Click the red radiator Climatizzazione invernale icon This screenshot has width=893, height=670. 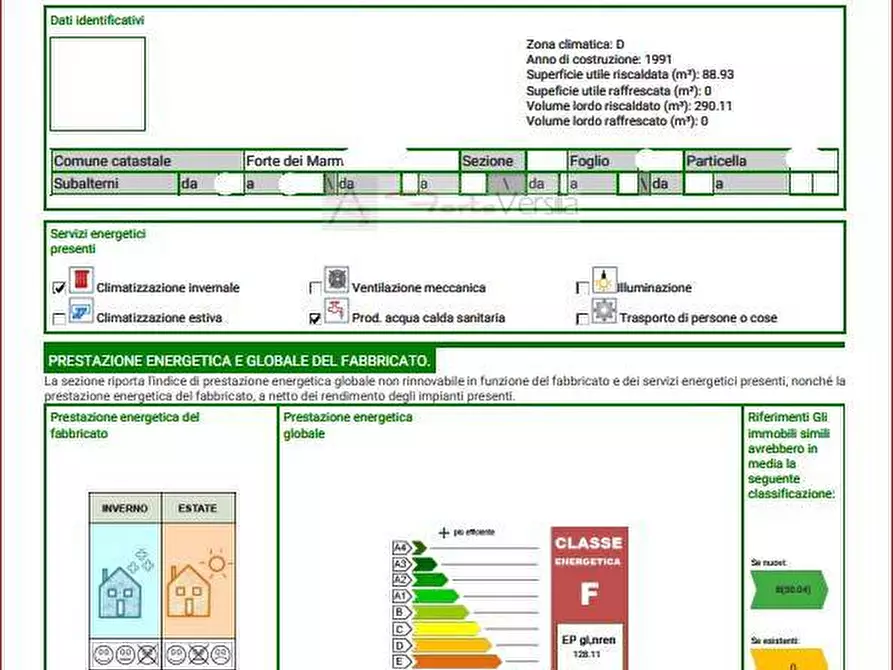81,279
